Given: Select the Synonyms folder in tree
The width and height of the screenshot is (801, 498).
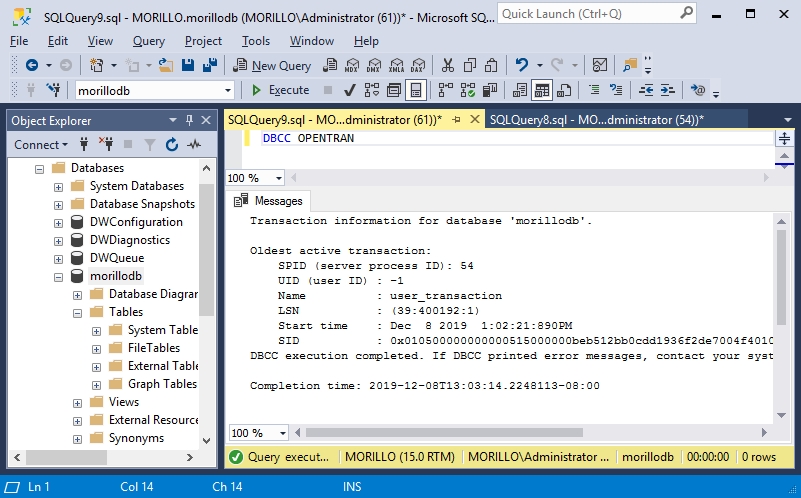Looking at the screenshot, I should (x=136, y=438).
